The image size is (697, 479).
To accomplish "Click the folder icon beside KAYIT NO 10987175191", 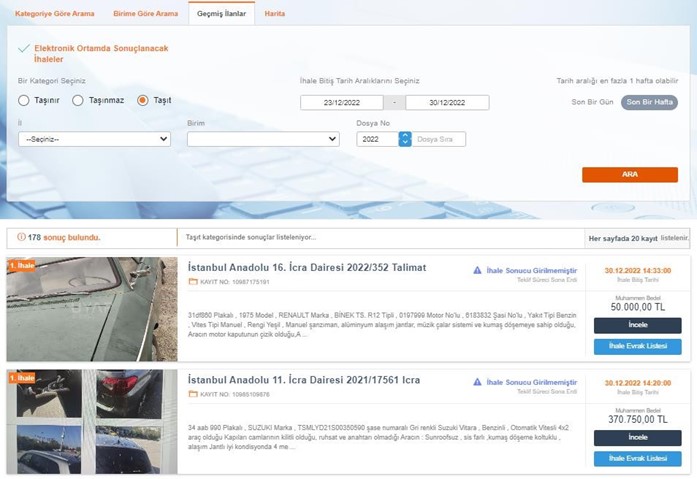I will (x=193, y=282).
